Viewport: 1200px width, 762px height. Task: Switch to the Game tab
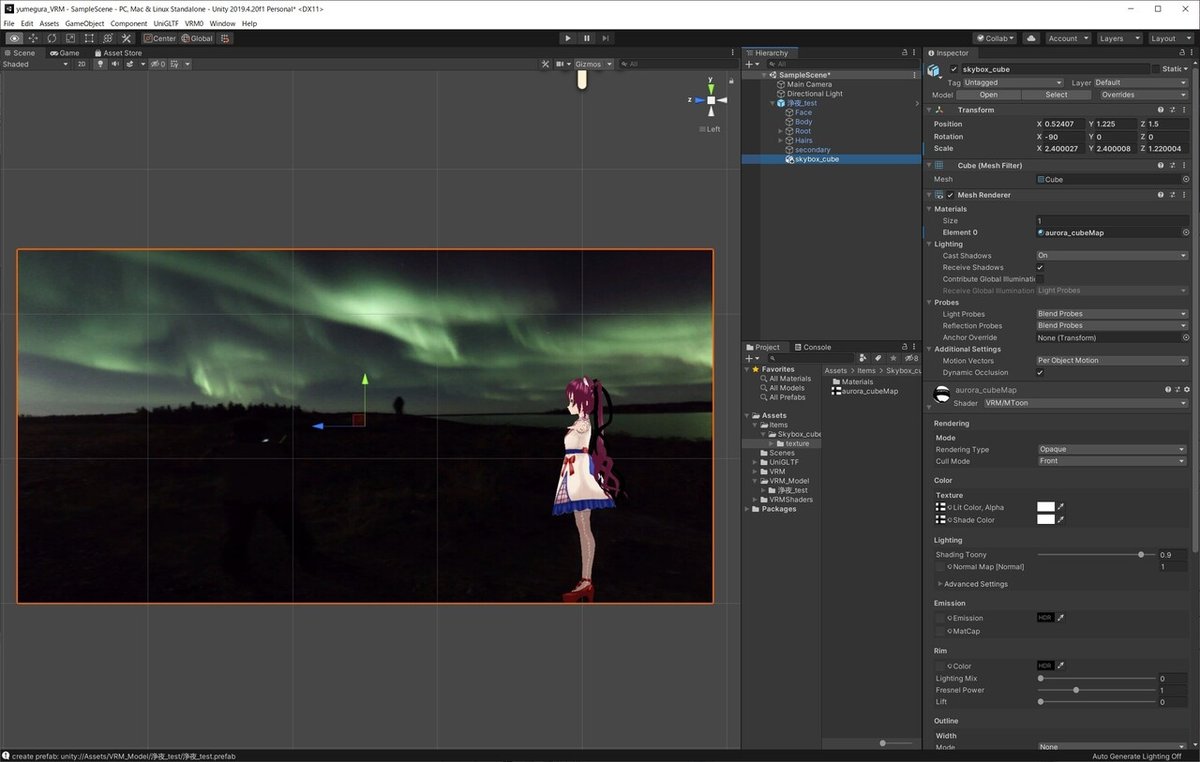click(66, 53)
